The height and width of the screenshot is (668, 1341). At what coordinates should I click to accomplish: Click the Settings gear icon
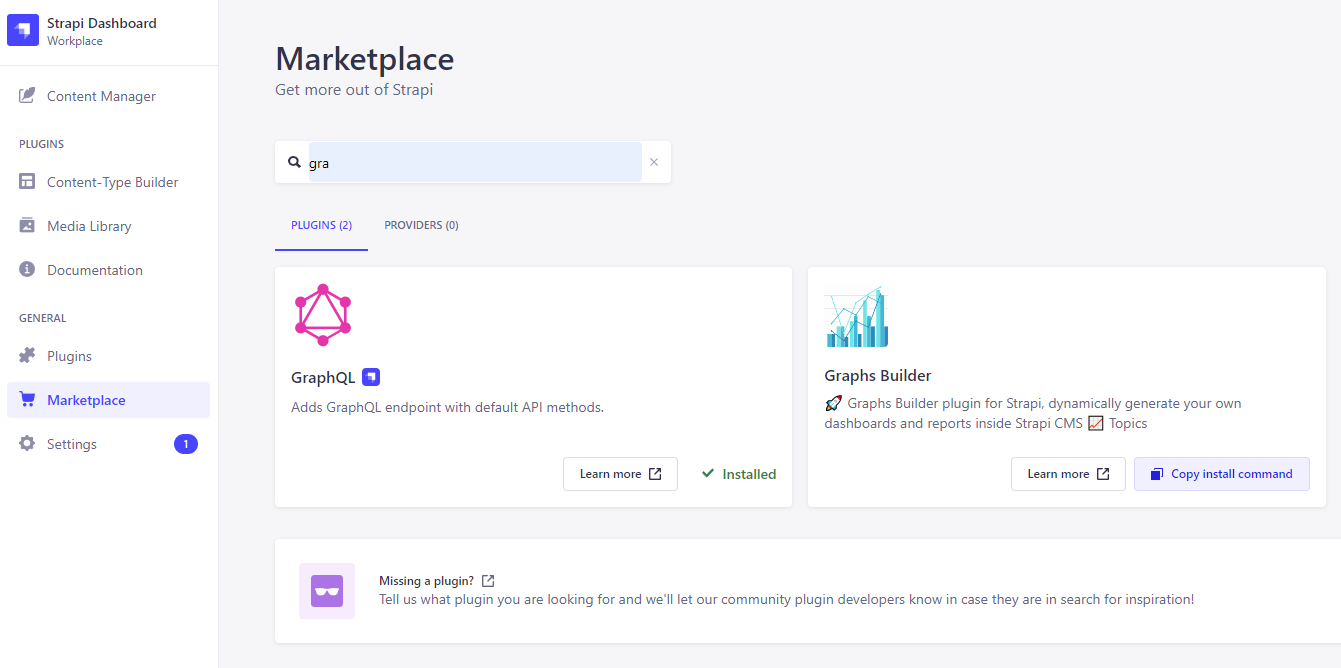click(x=27, y=444)
